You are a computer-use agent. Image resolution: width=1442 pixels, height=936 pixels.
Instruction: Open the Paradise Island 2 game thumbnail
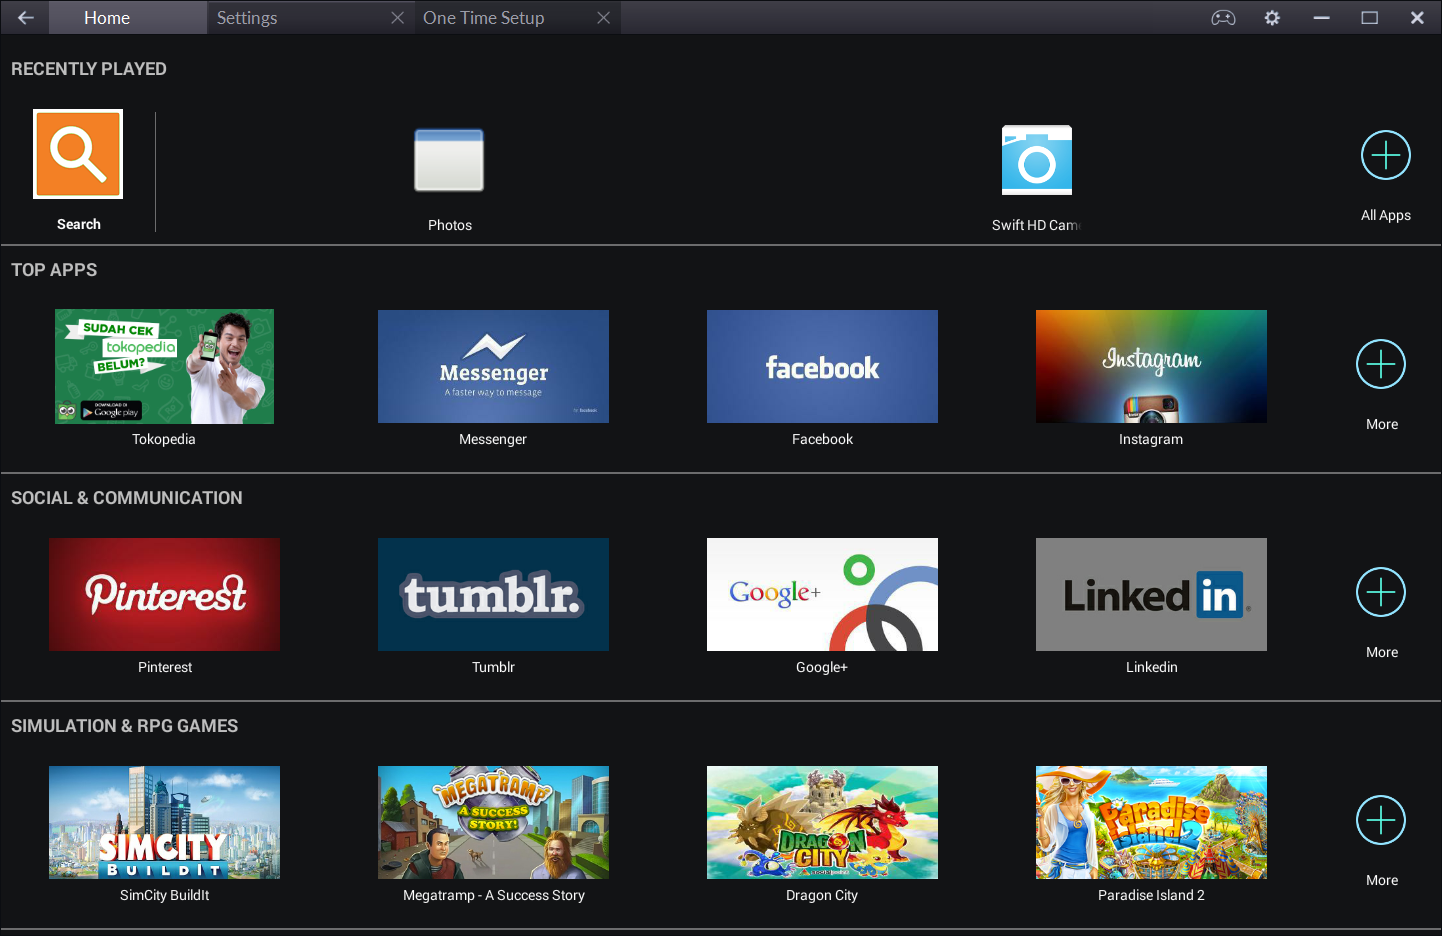click(x=1151, y=822)
